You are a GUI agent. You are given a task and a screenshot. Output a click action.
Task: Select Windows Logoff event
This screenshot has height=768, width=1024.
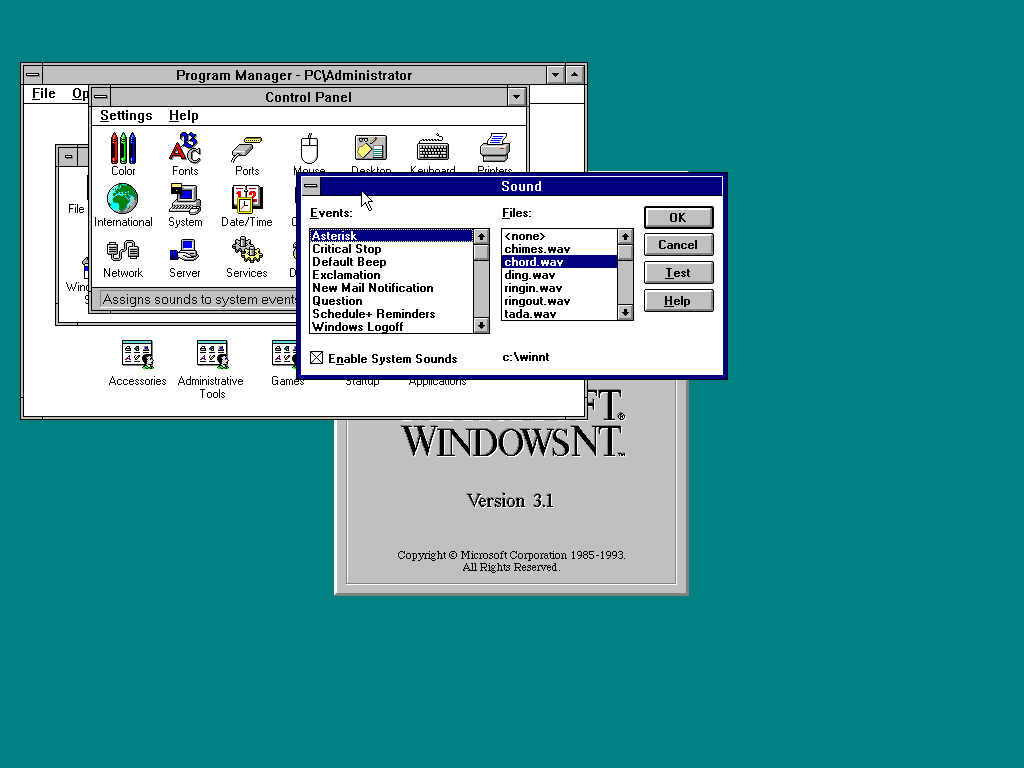(391, 327)
